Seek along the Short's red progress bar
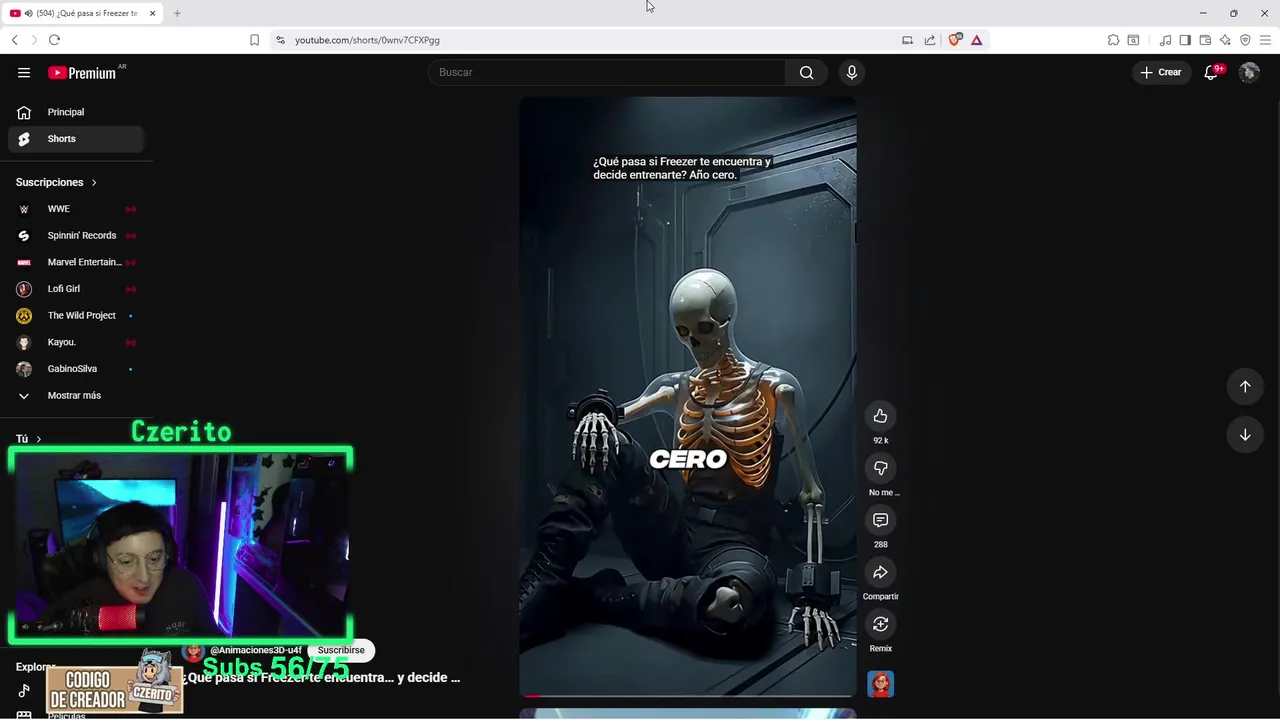The height and width of the screenshot is (720, 1280). click(x=688, y=695)
